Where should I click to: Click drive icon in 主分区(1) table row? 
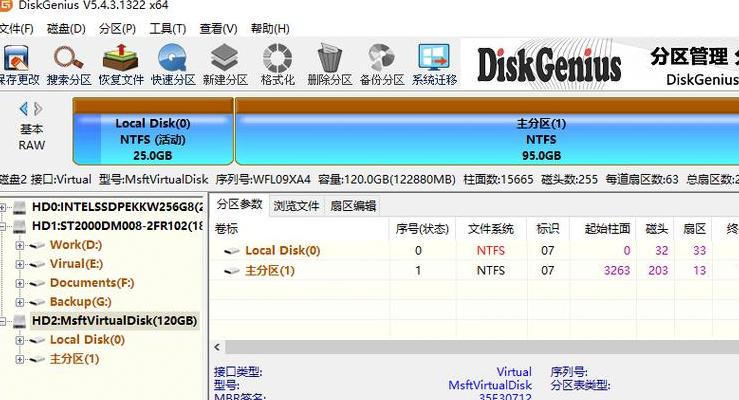pos(232,271)
